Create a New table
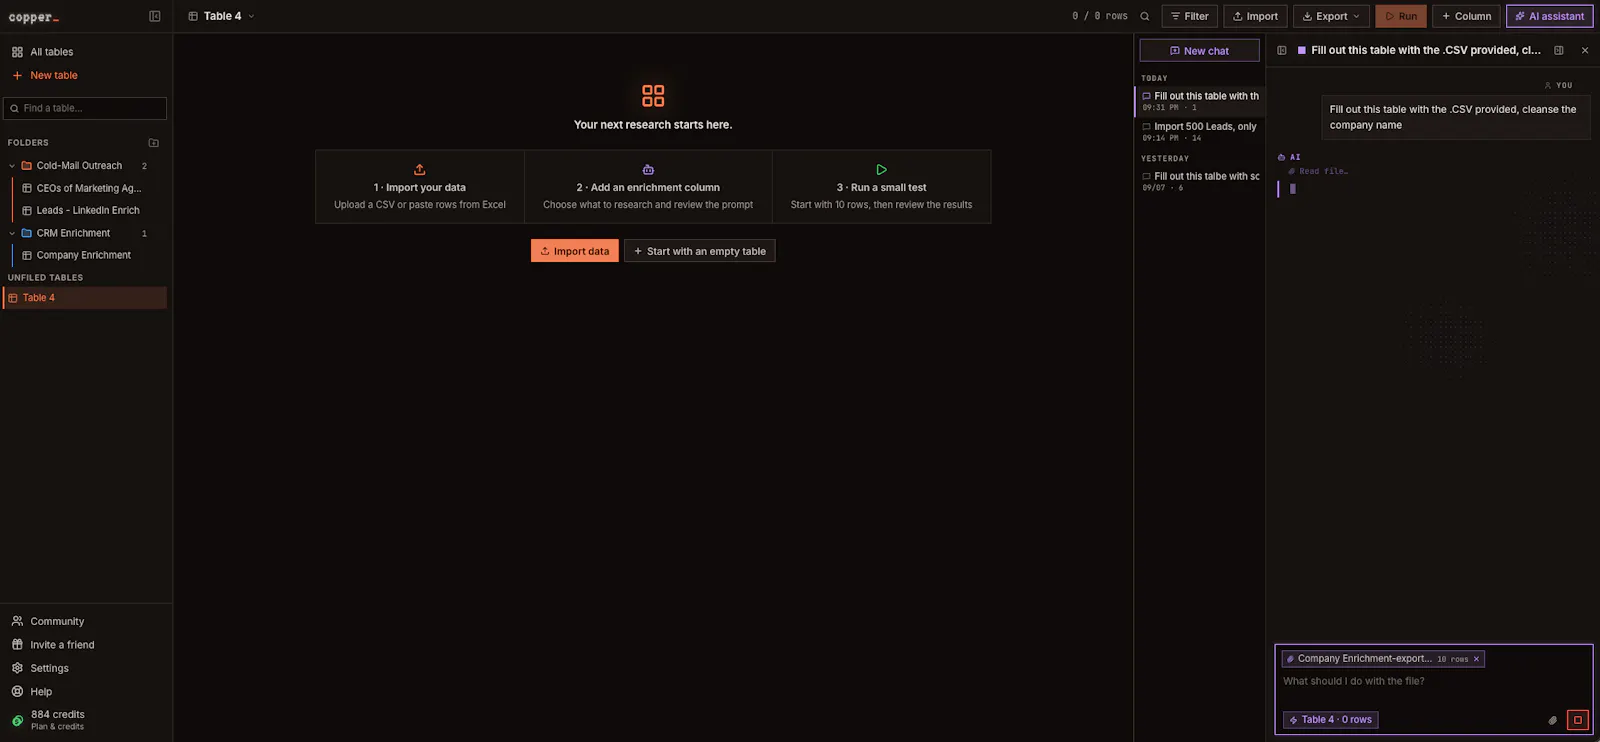1600x742 pixels. click(x=53, y=75)
